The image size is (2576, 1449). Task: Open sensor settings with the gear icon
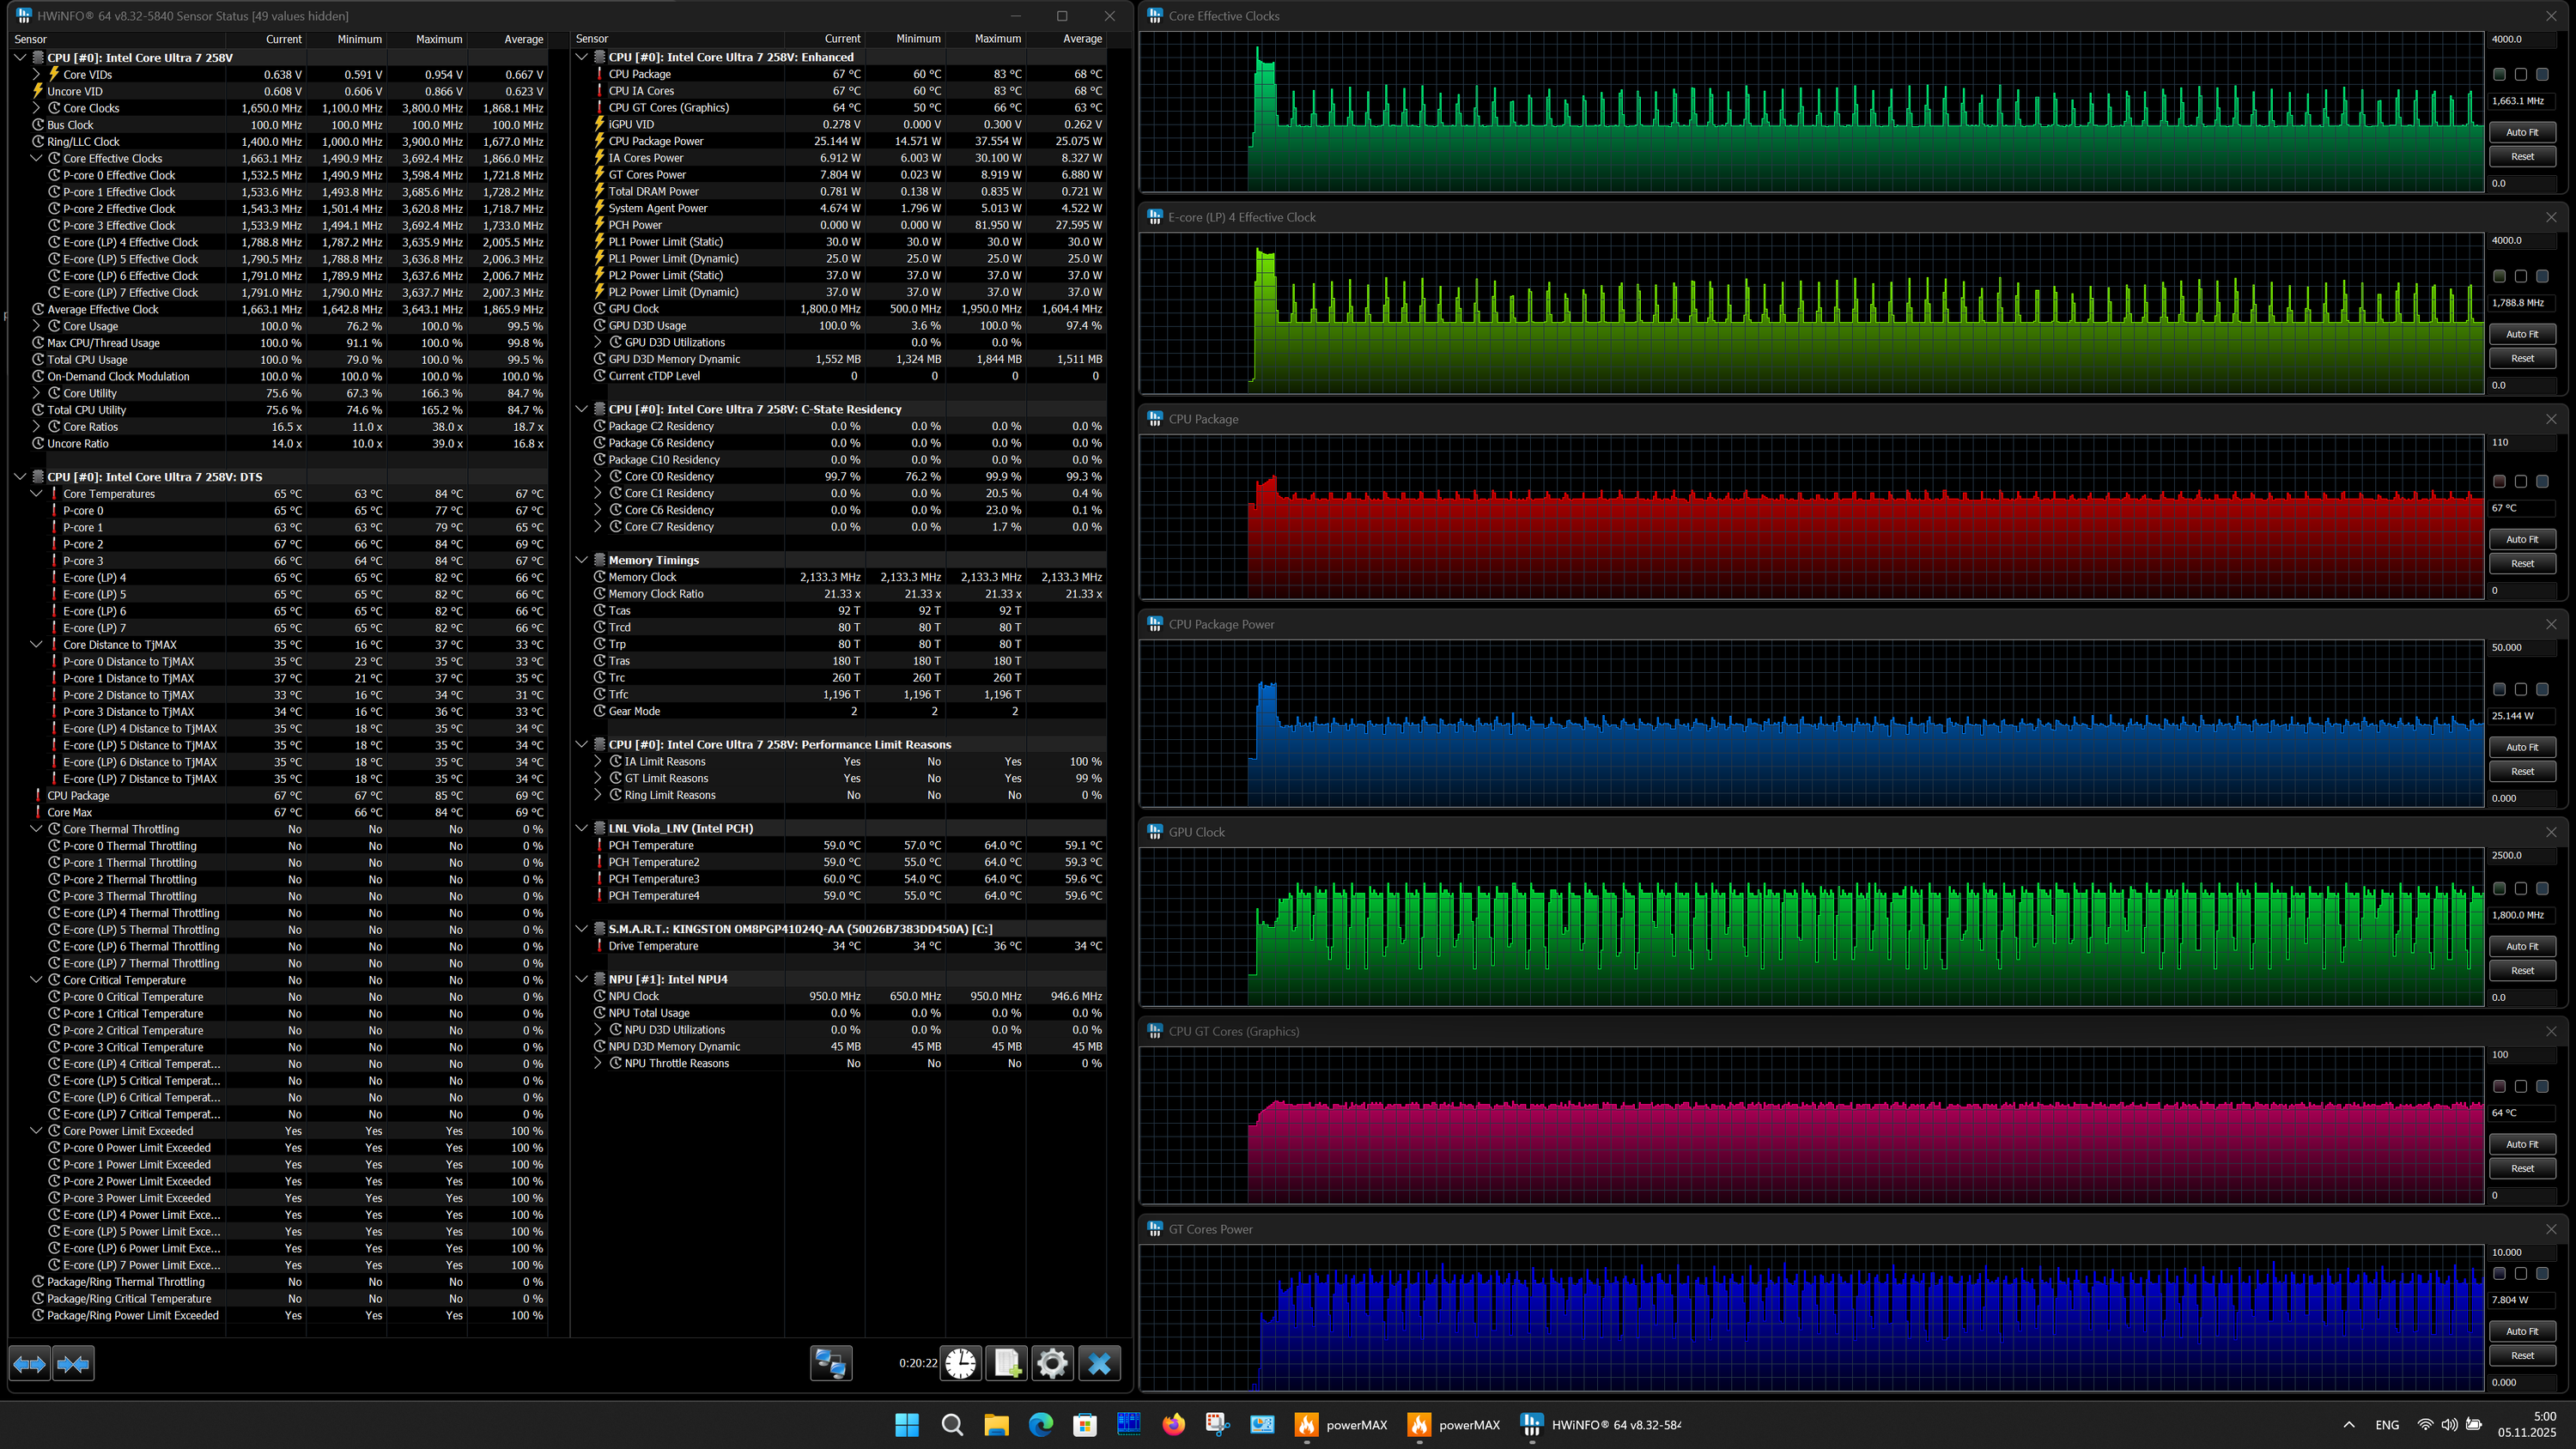pos(1052,1364)
